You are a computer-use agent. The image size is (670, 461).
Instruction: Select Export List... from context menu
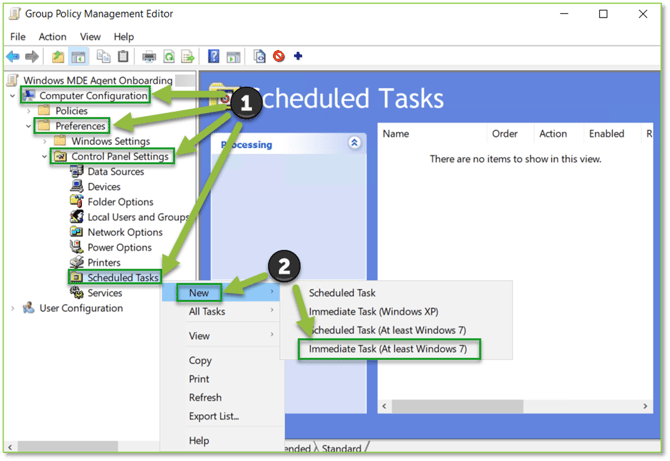point(214,416)
